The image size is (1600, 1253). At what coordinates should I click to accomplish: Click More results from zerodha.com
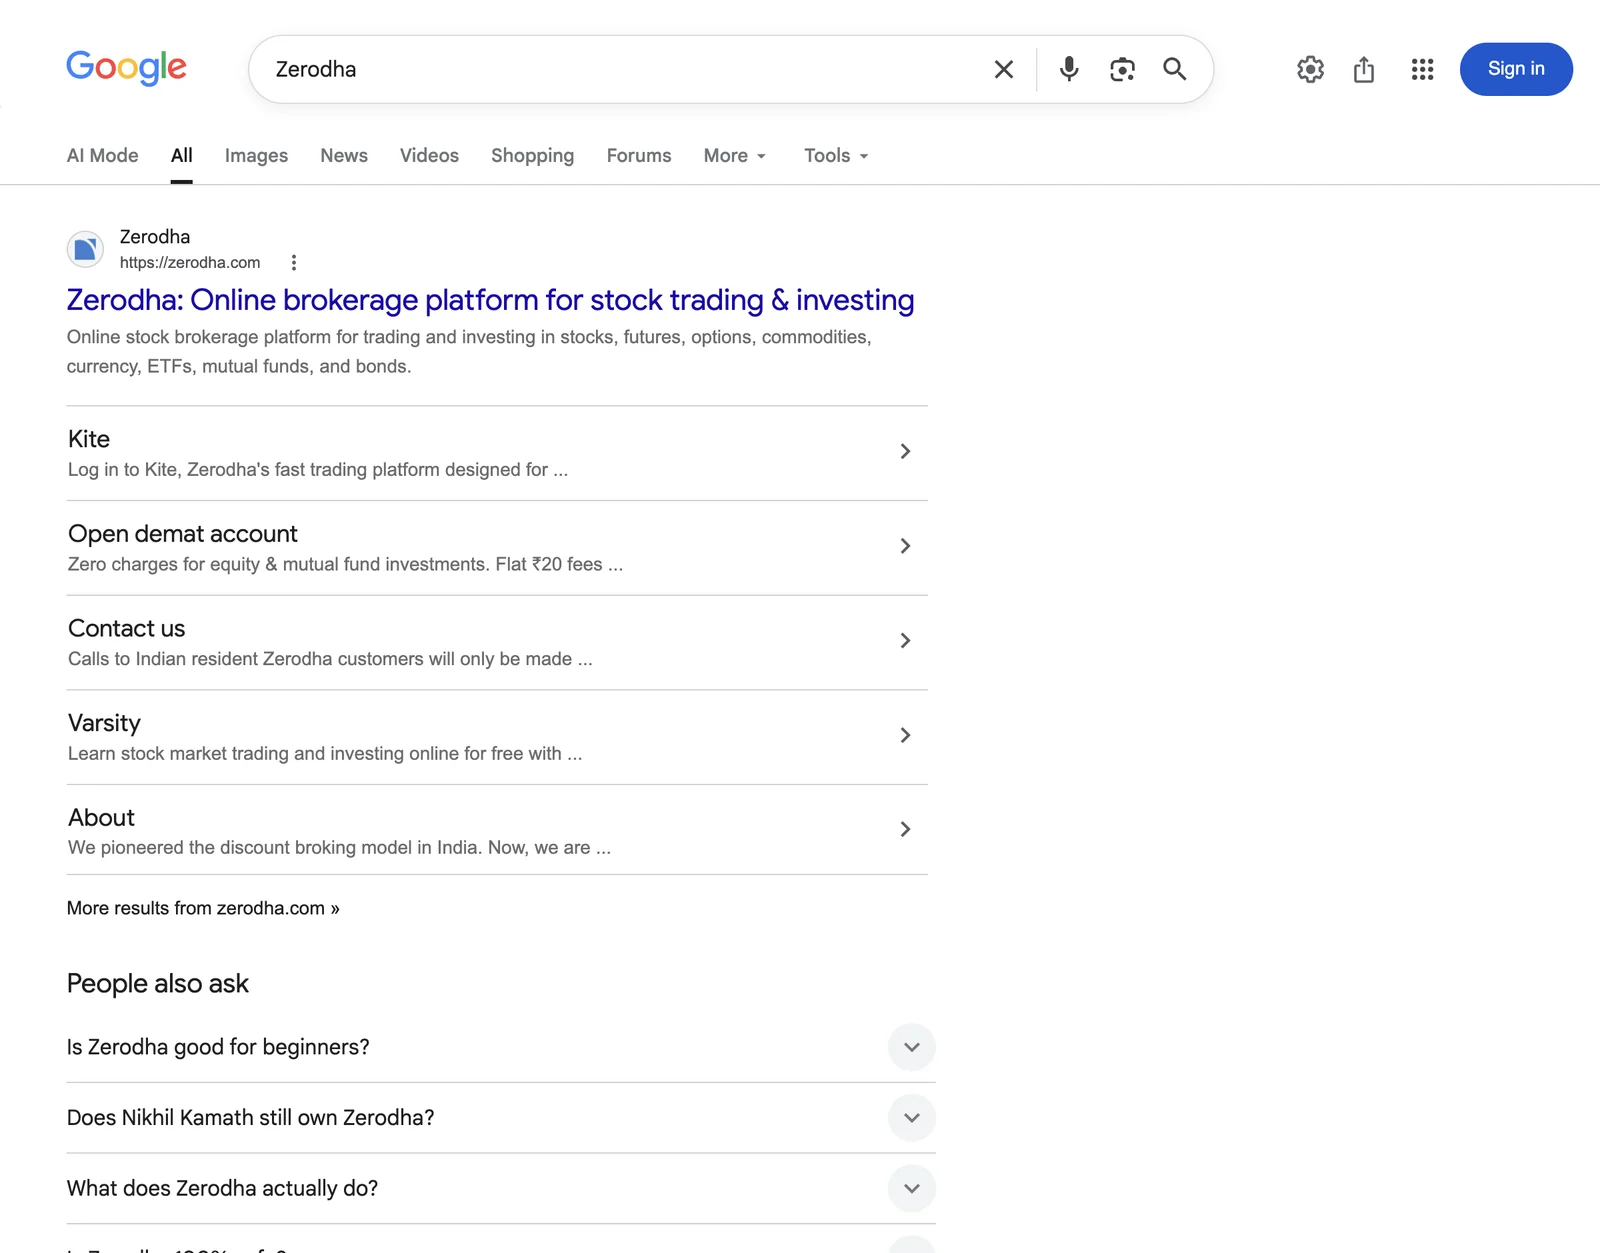tap(203, 908)
